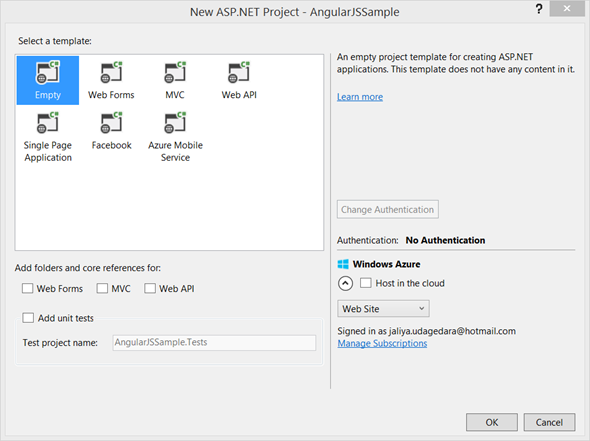590x441 pixels.
Task: Open Manage Subscriptions link
Action: point(382,344)
